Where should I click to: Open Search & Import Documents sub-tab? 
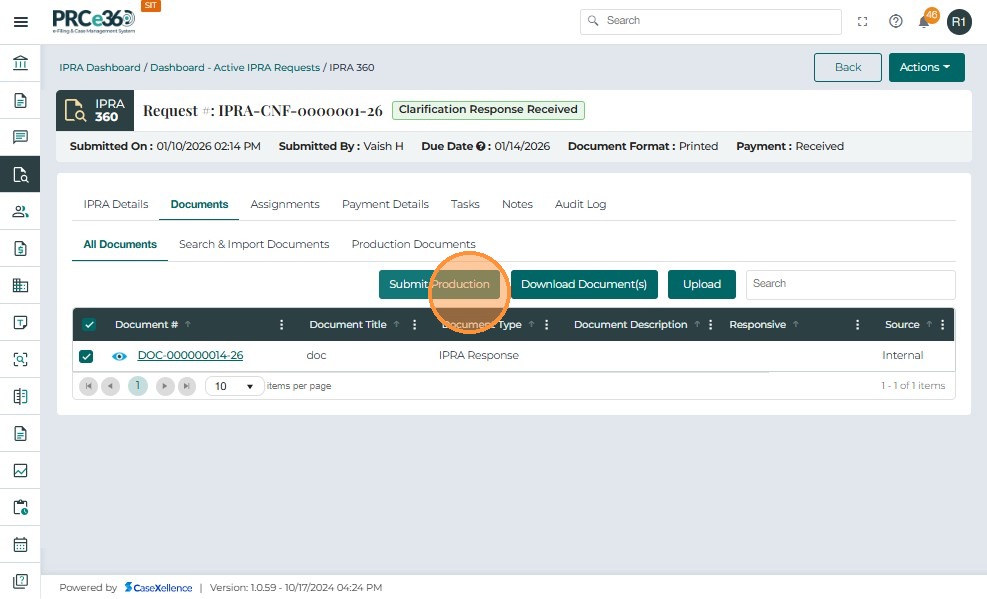[254, 244]
